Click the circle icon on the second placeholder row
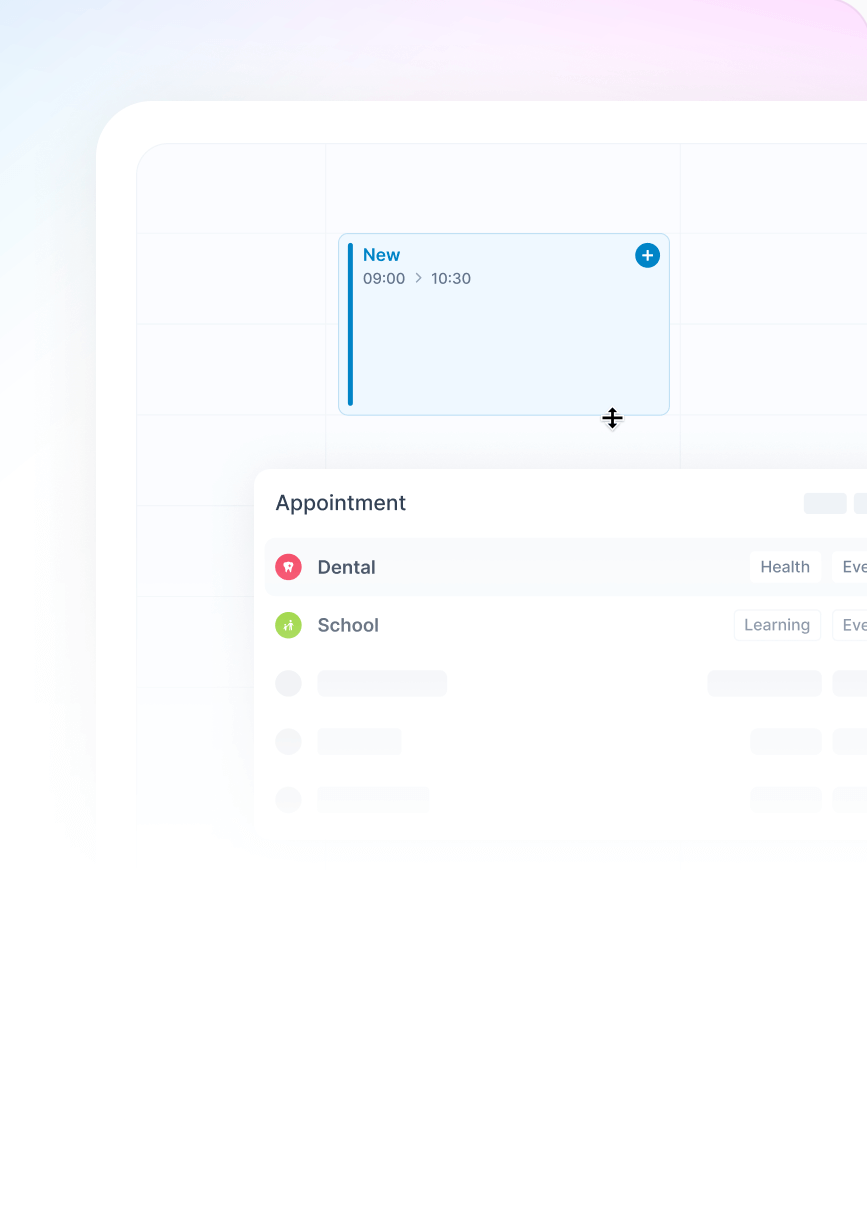Viewport: 867px width, 1229px height. (288, 741)
